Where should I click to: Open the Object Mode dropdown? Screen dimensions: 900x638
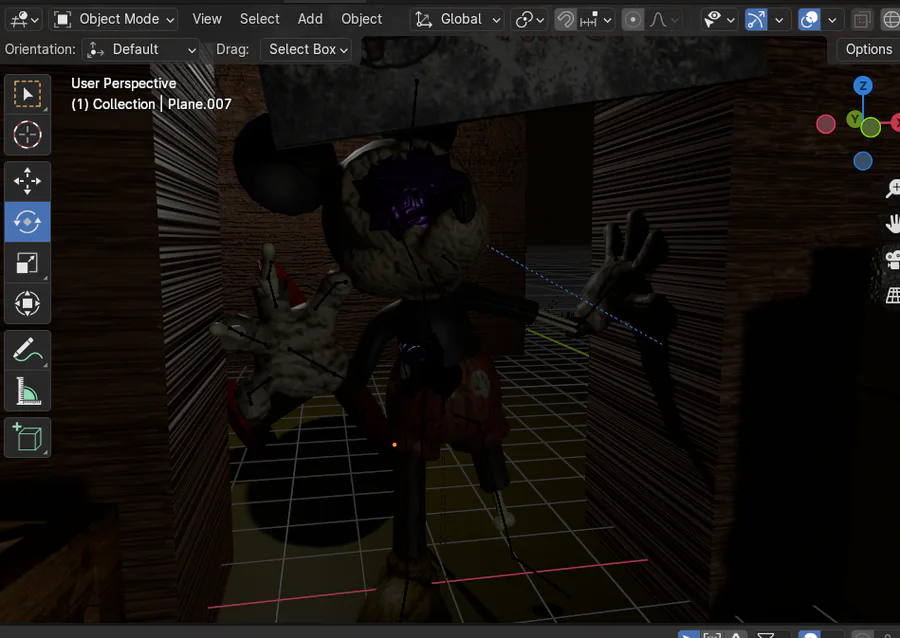(114, 20)
